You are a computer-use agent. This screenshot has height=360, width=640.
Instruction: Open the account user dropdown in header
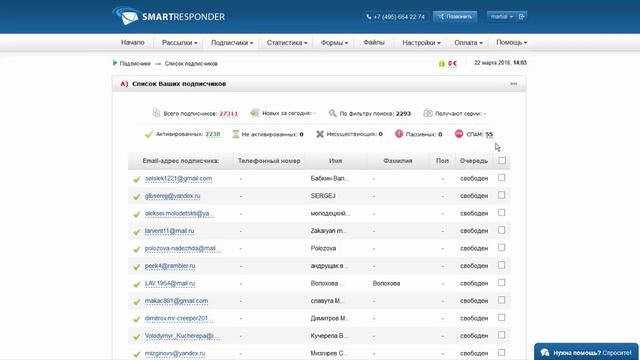coord(502,17)
